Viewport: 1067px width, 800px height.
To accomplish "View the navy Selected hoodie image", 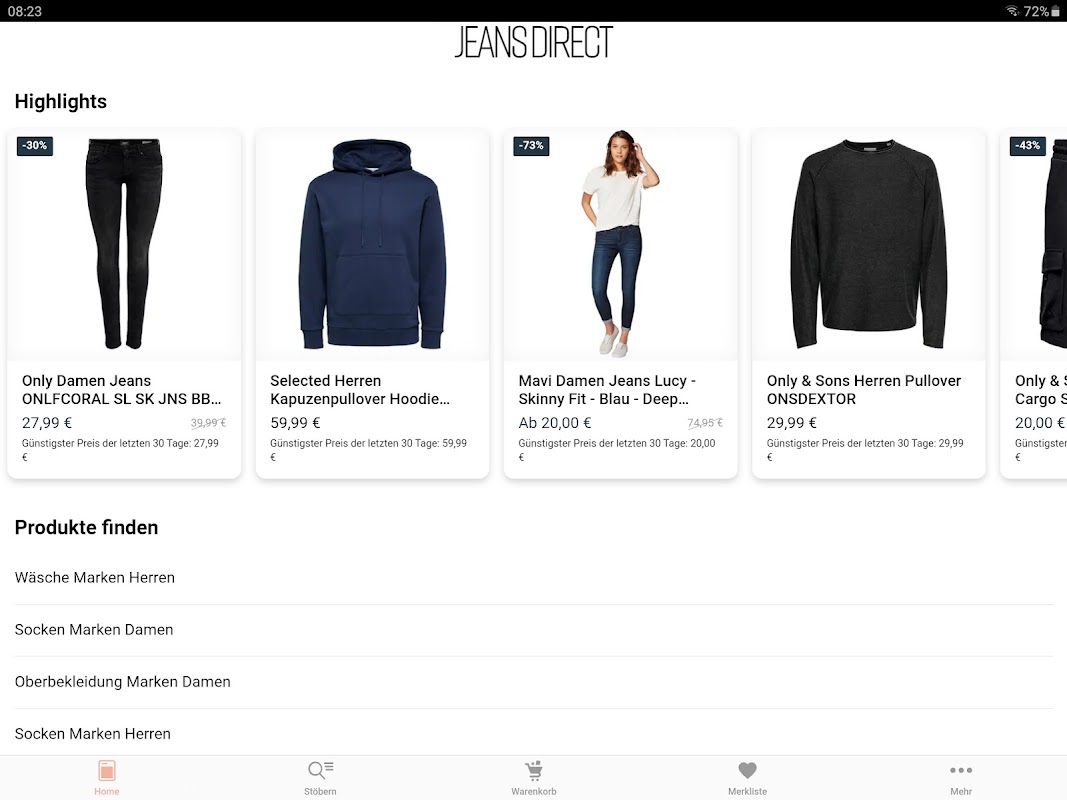I will [x=372, y=244].
